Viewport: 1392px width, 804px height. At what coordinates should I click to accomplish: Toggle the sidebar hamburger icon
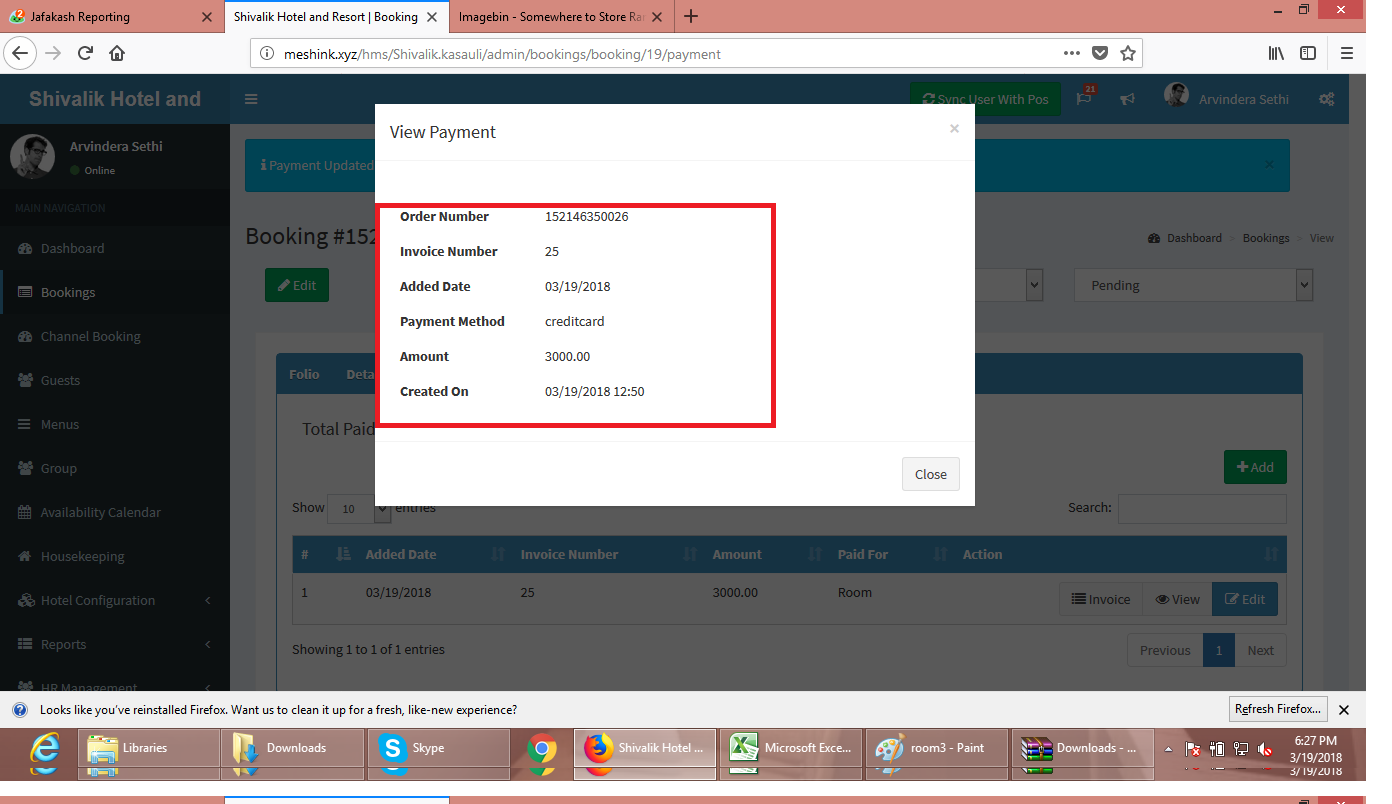pyautogui.click(x=251, y=99)
